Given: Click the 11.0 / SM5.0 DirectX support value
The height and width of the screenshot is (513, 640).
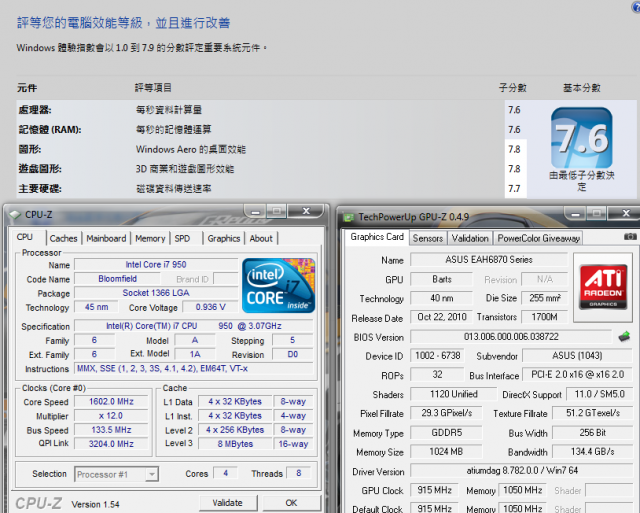Looking at the screenshot, I should point(600,394).
